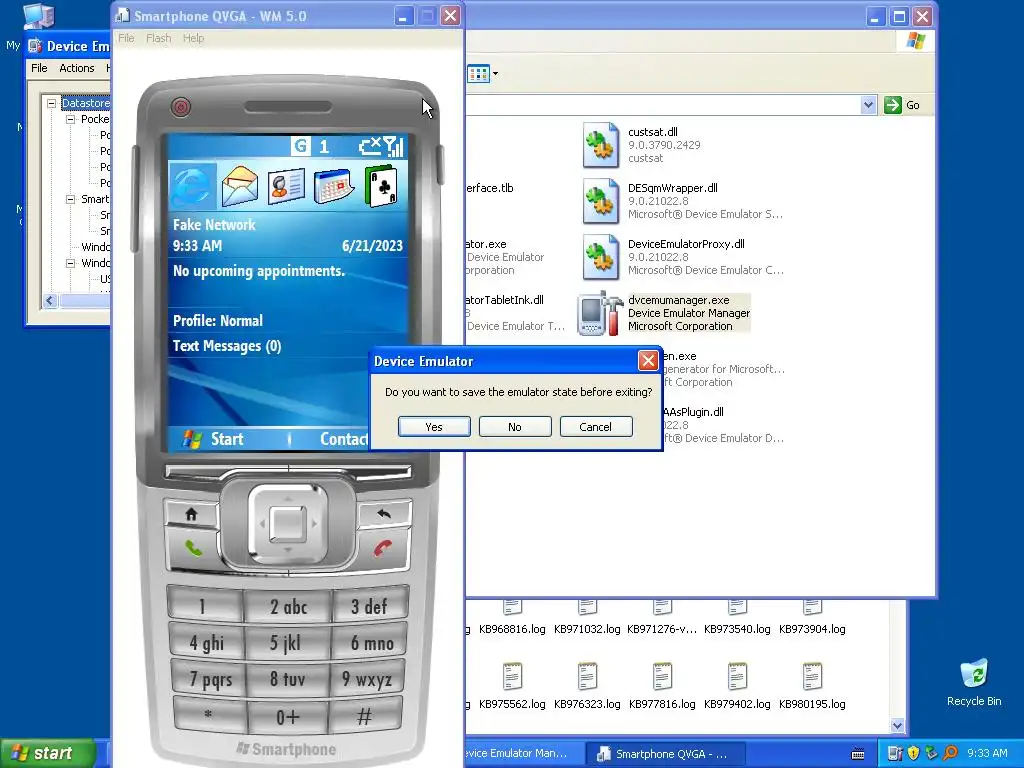The height and width of the screenshot is (768, 1024).
Task: Click the green Call key
Action: tap(193, 548)
